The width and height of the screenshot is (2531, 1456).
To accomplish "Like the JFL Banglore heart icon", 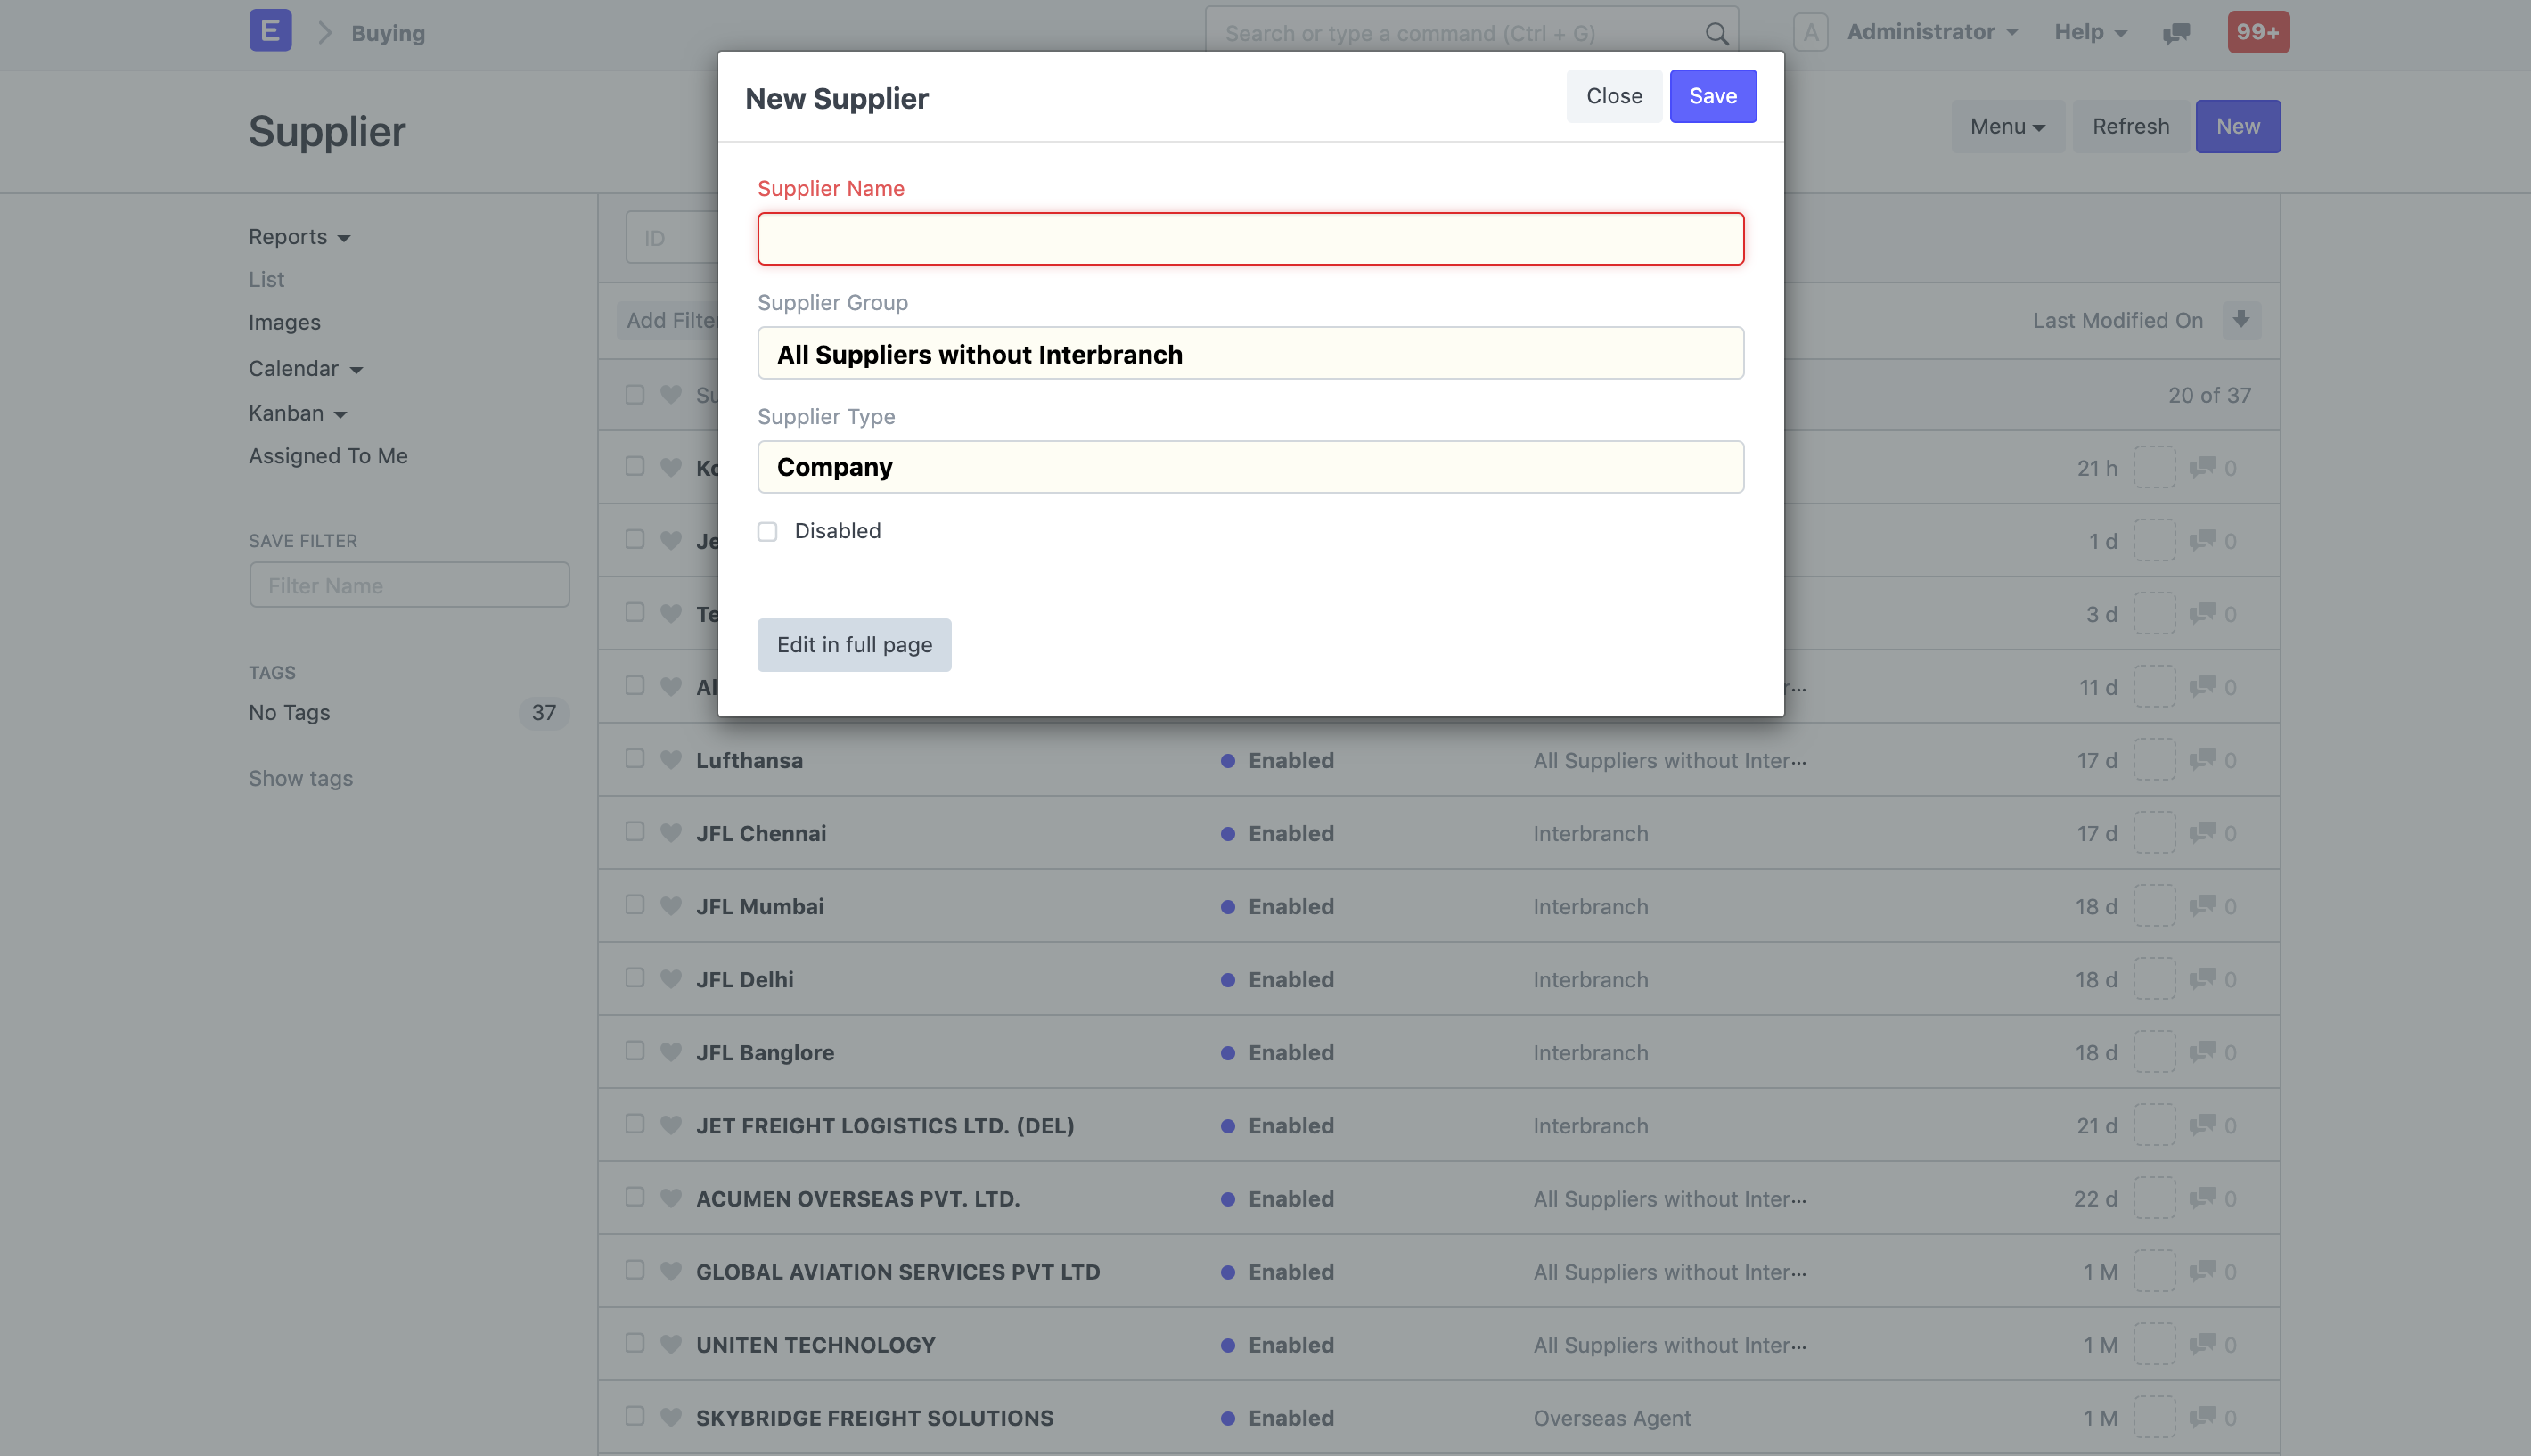I will point(671,1051).
